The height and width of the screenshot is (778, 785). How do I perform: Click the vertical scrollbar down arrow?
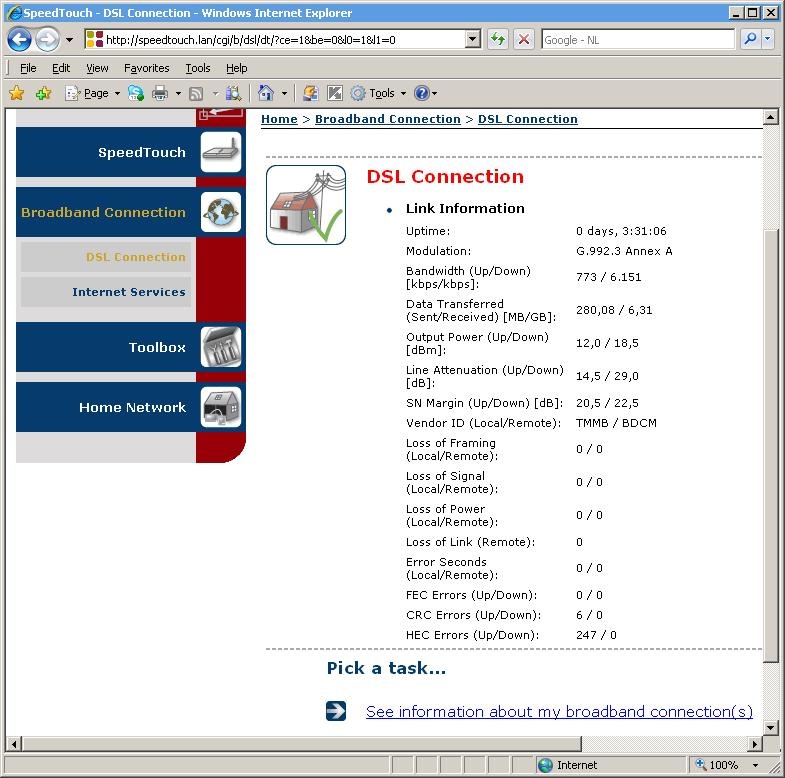[x=770, y=728]
